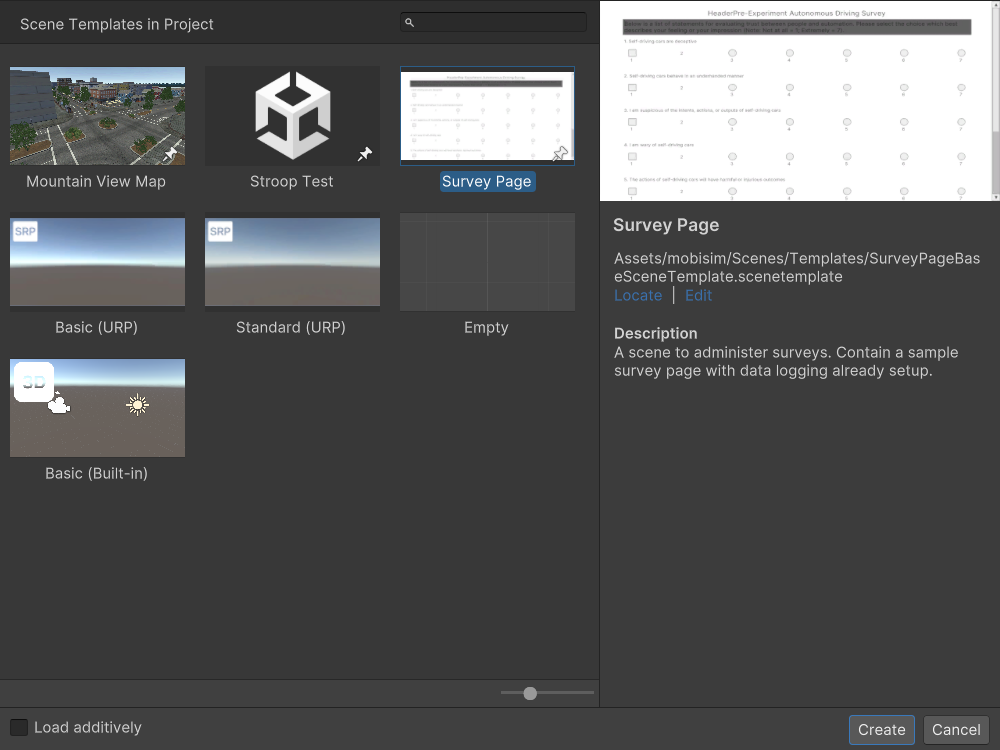1000x750 pixels.
Task: Click the 'Basic (URP)' label
Action: pos(96,328)
